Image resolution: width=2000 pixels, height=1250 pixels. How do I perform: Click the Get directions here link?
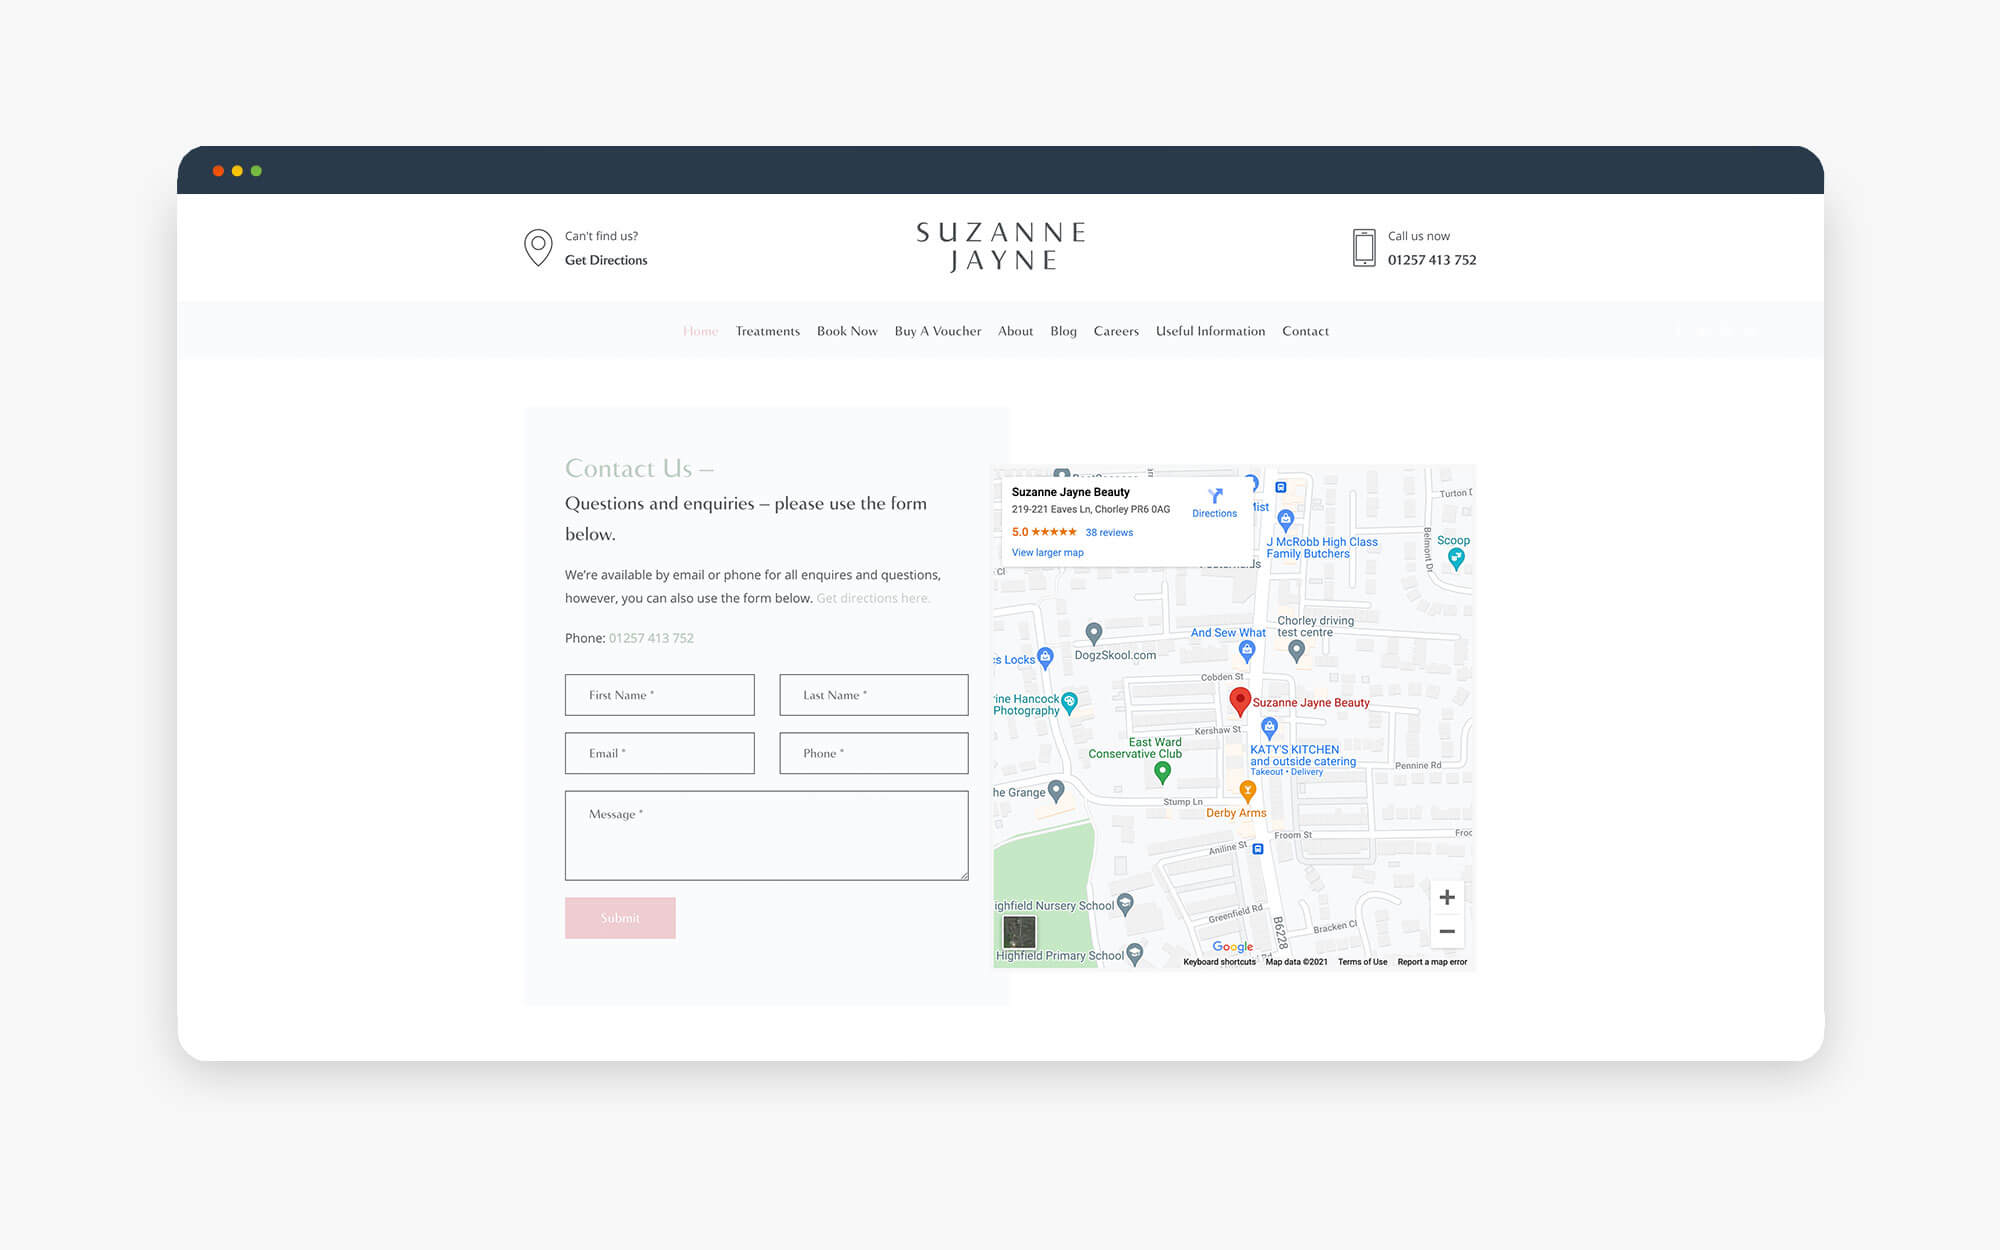[873, 598]
